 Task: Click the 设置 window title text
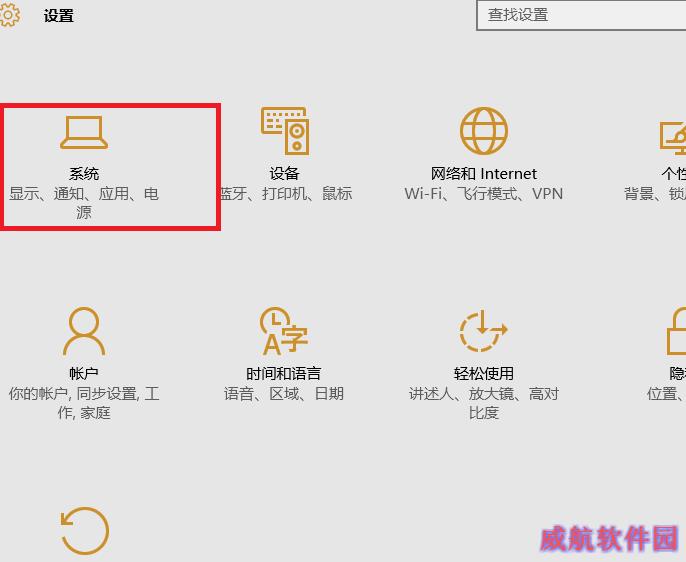pos(59,16)
